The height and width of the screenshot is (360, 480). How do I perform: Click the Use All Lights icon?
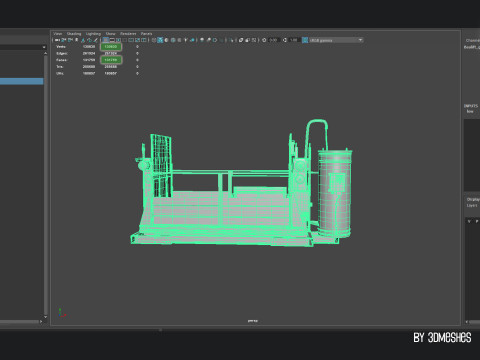[185, 40]
